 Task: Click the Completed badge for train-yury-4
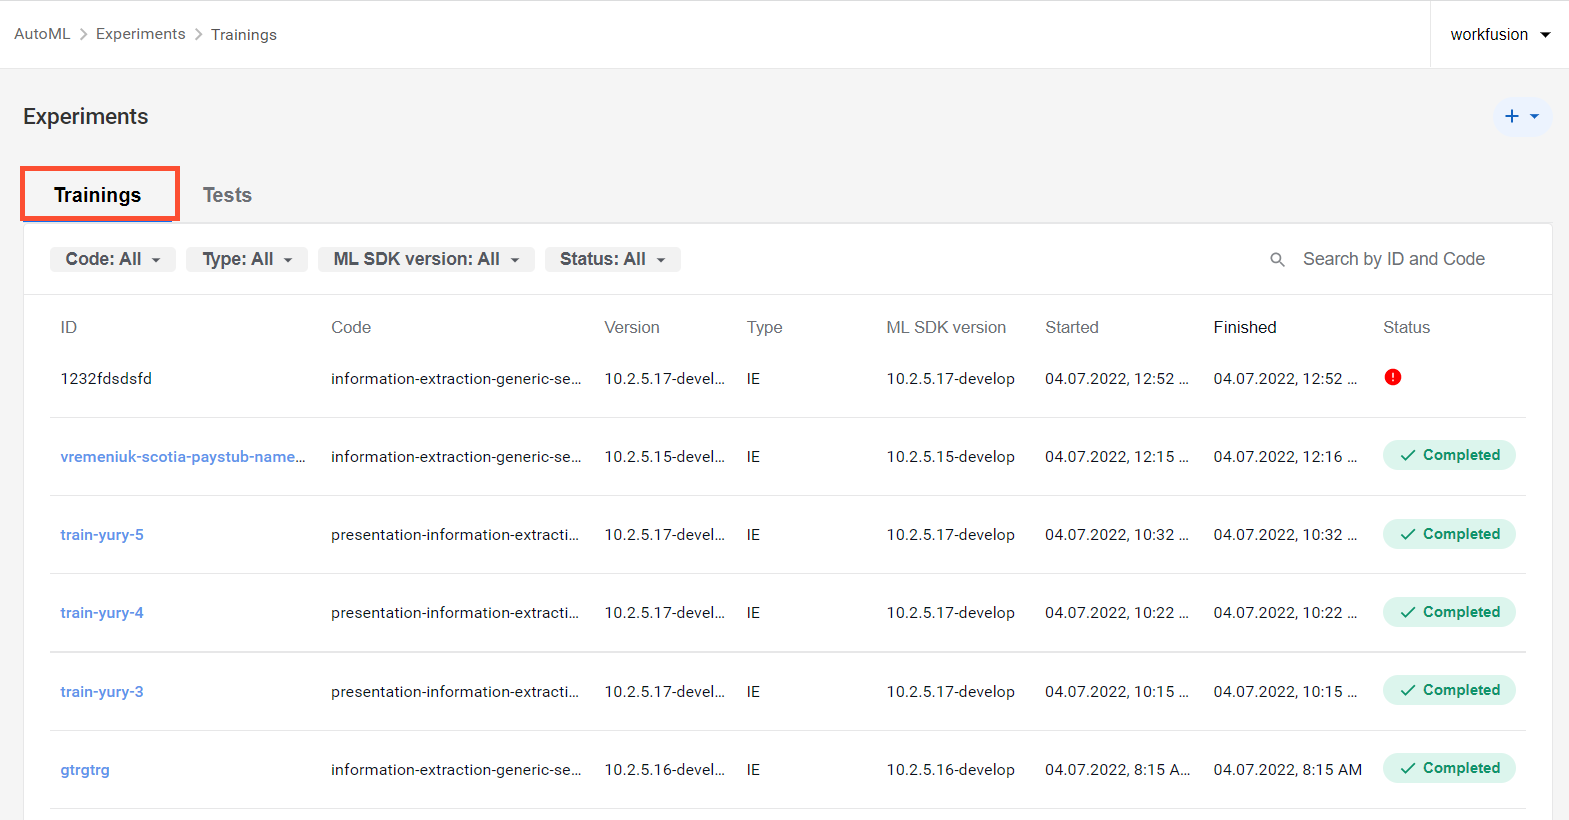click(x=1449, y=612)
